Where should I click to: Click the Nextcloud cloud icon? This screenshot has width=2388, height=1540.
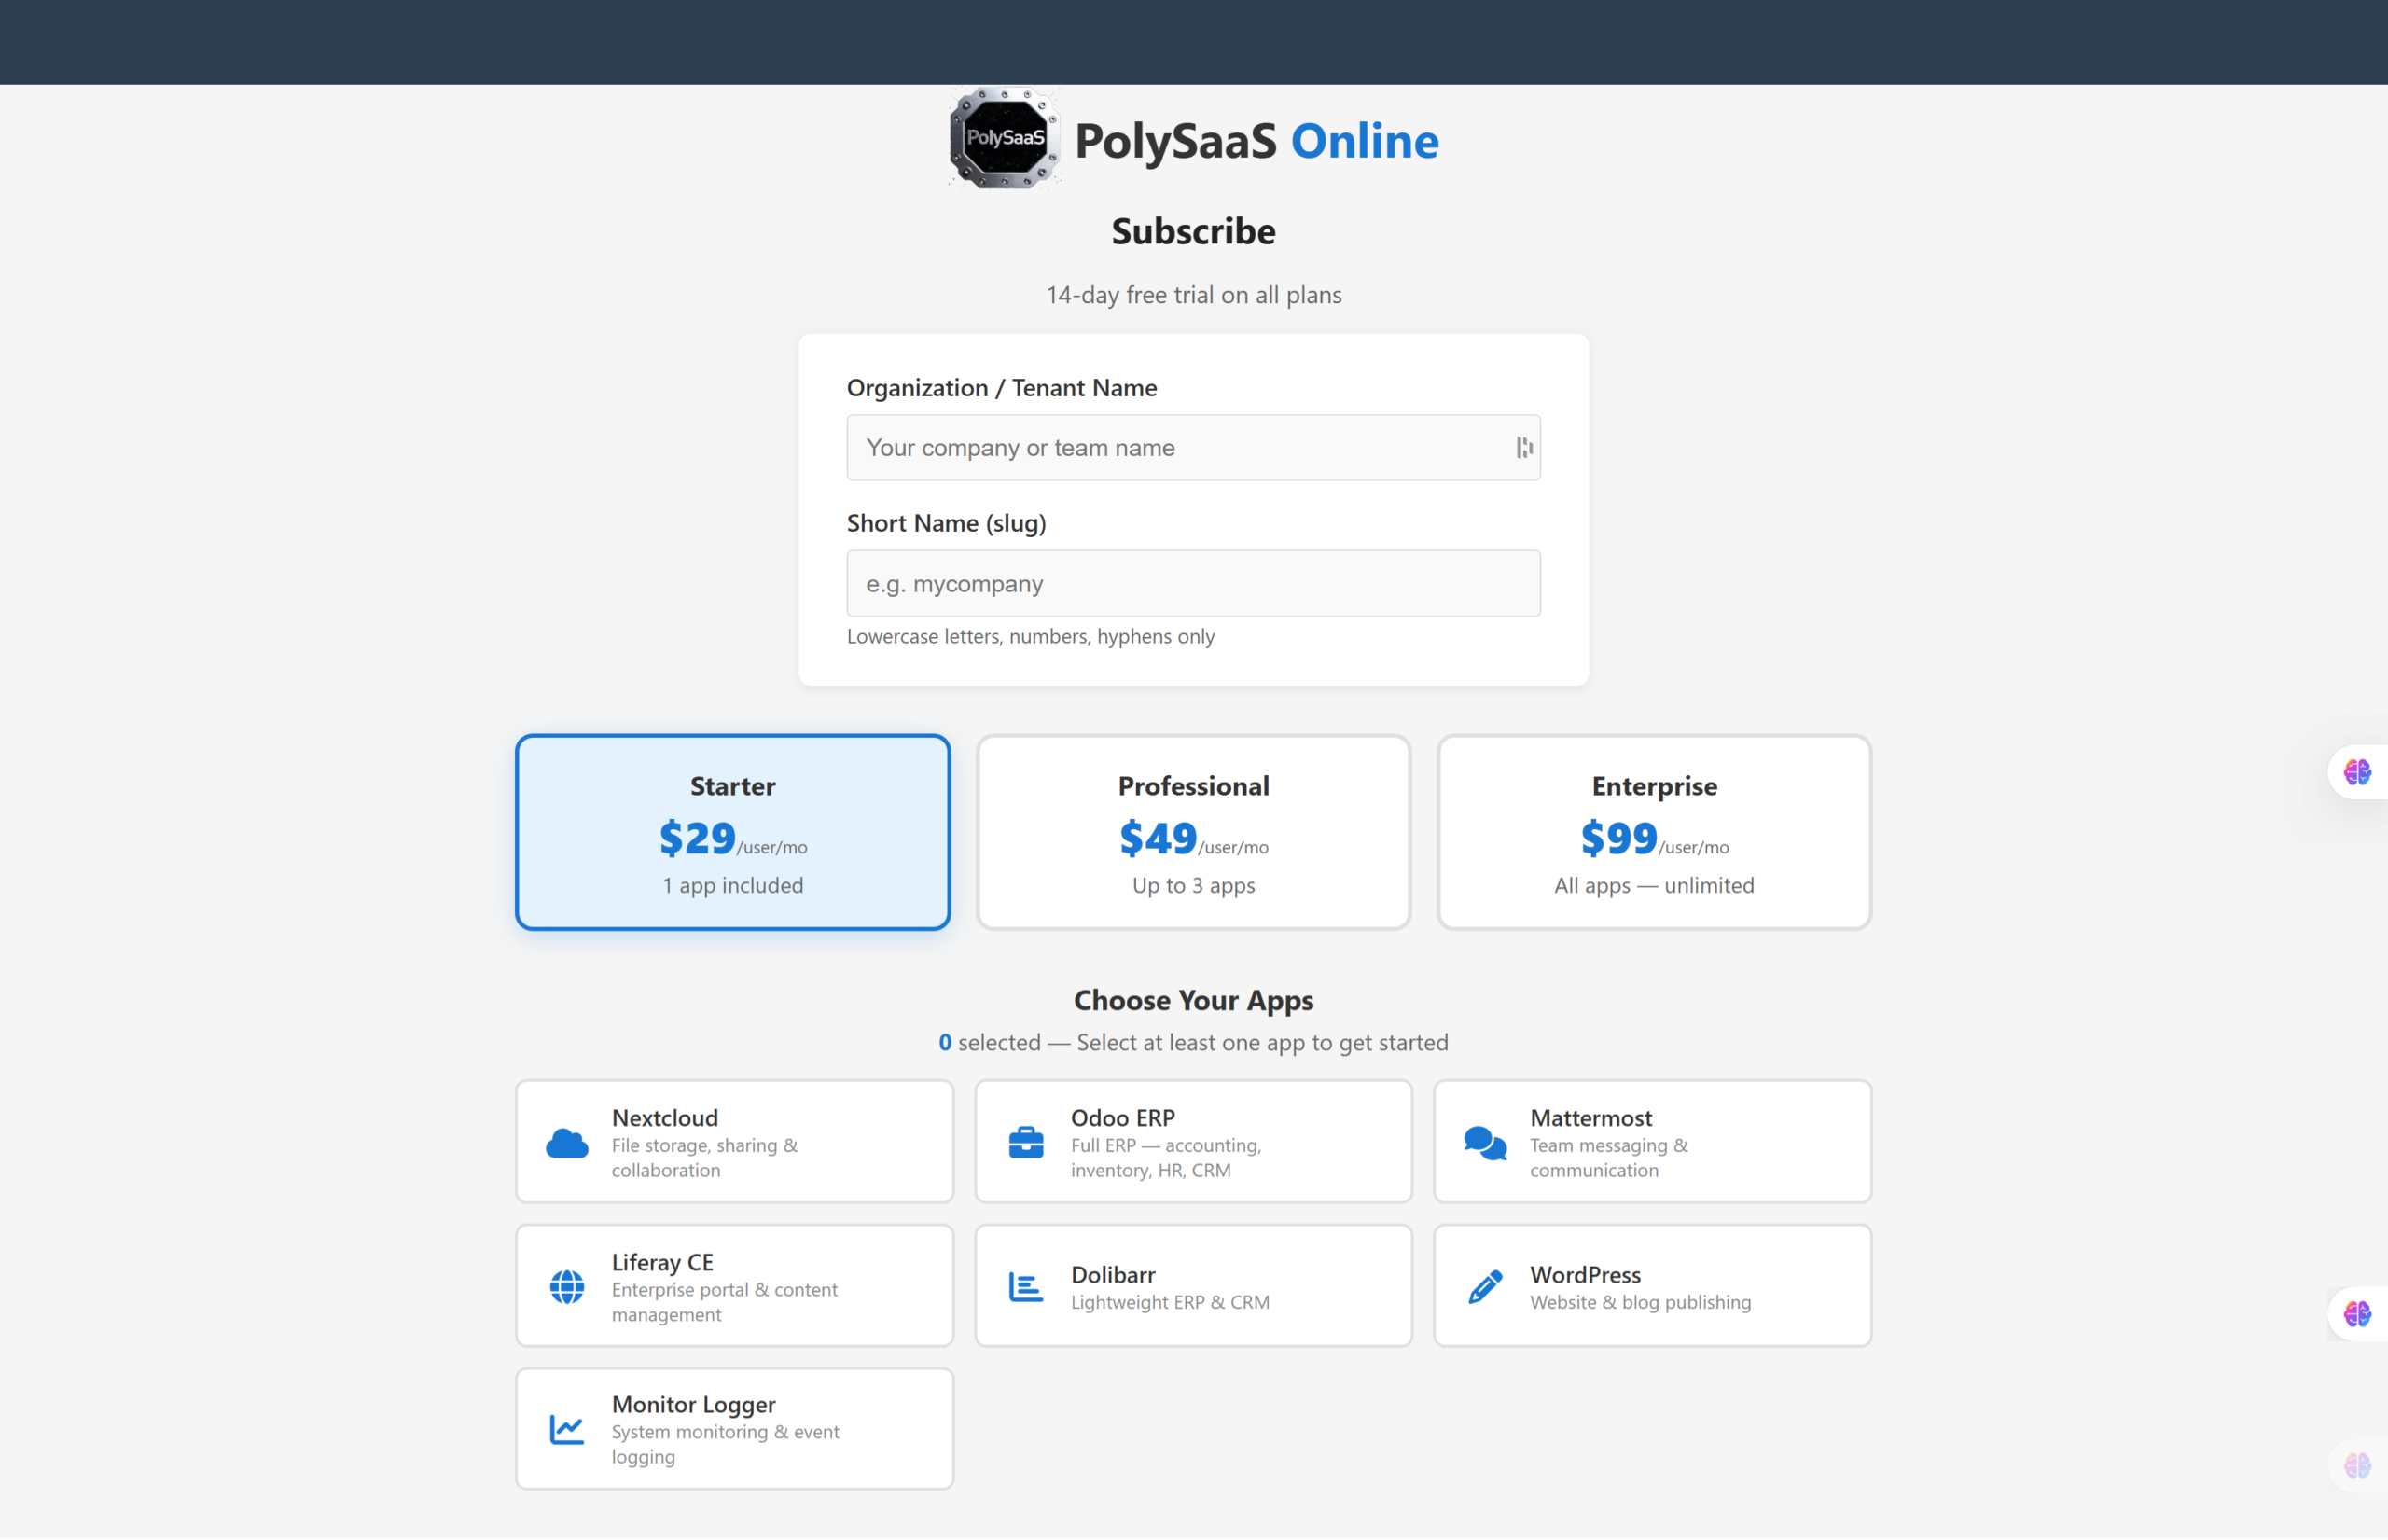(x=567, y=1142)
